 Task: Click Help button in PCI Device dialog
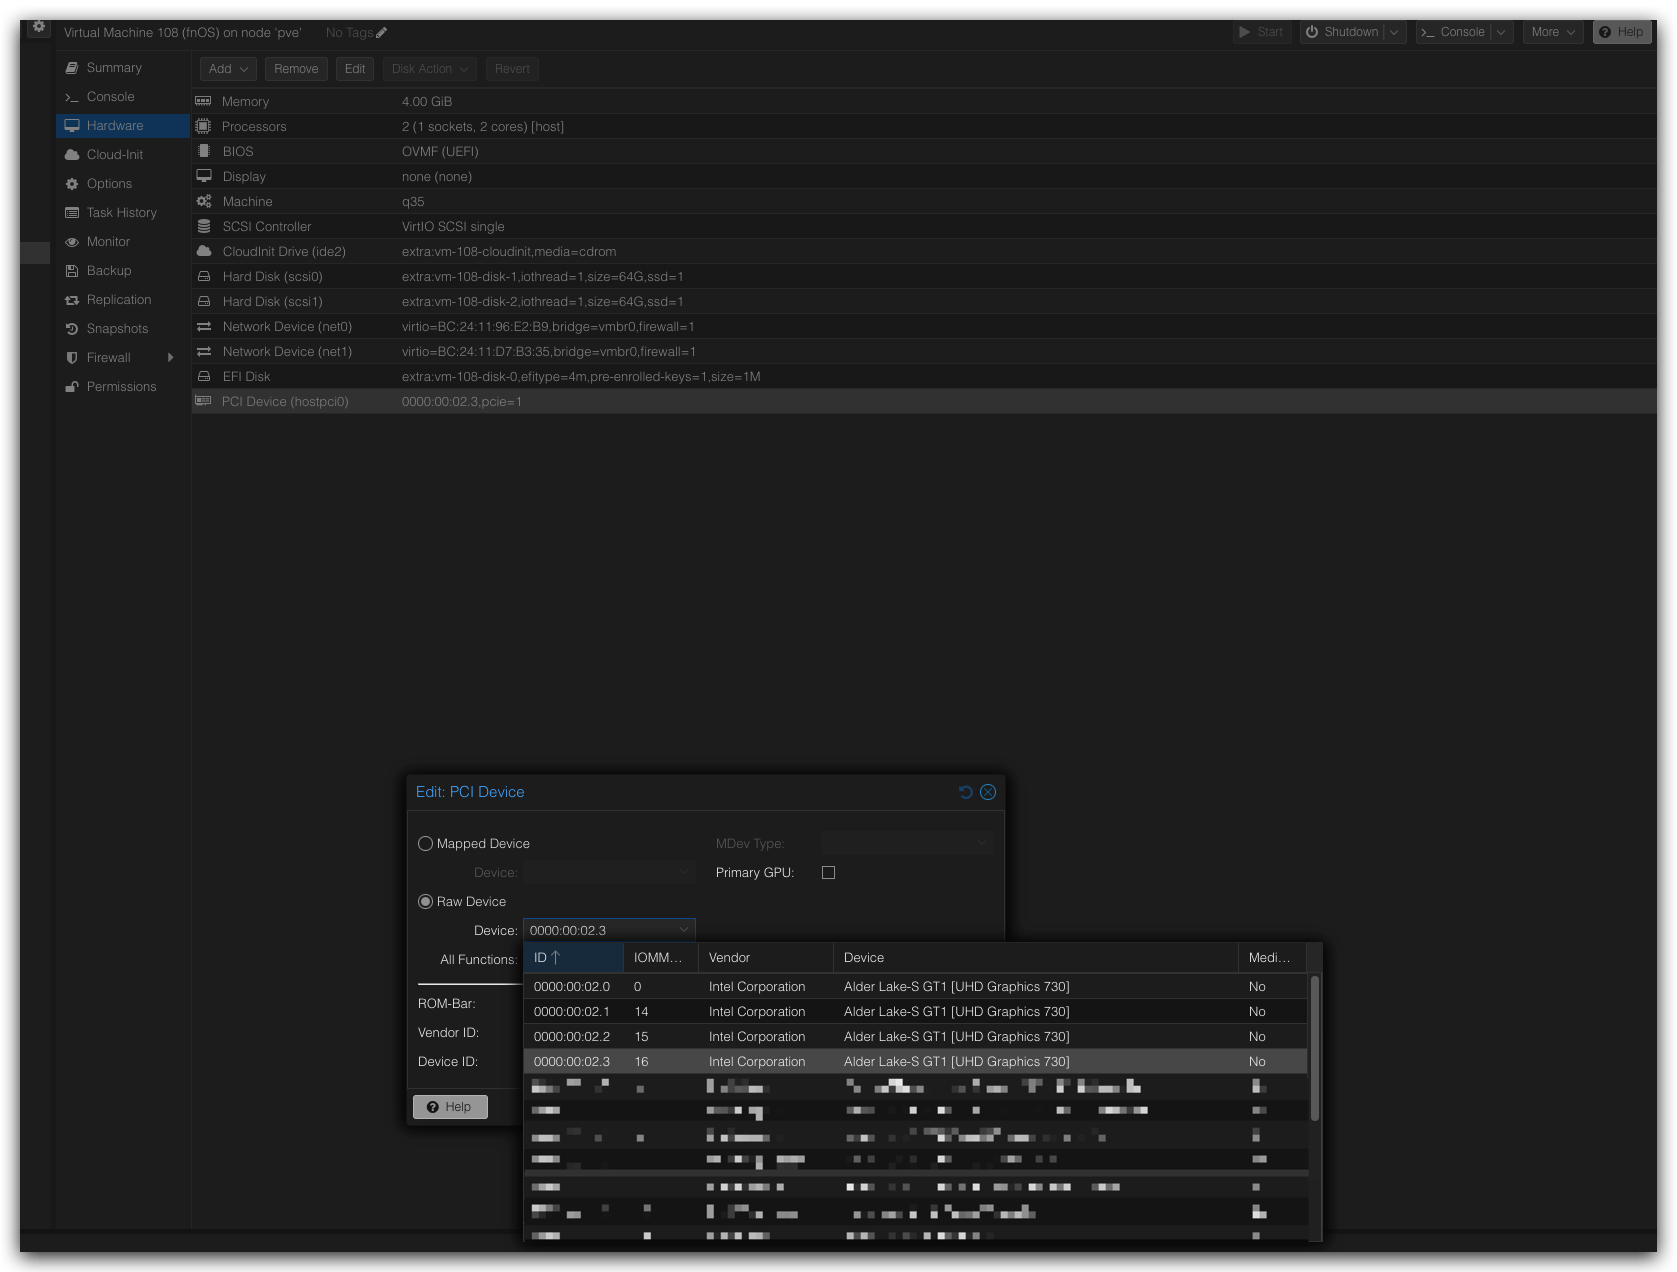tap(450, 1107)
